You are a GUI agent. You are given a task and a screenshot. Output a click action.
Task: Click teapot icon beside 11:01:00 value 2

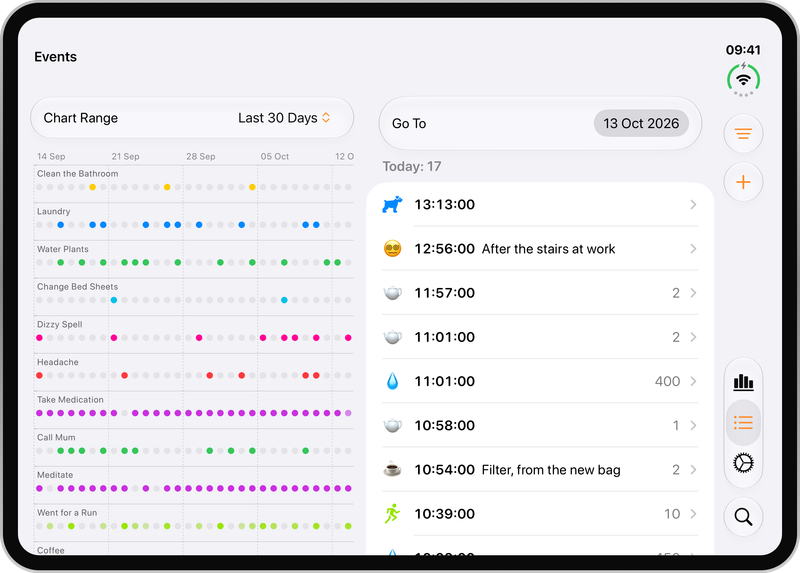tap(392, 337)
